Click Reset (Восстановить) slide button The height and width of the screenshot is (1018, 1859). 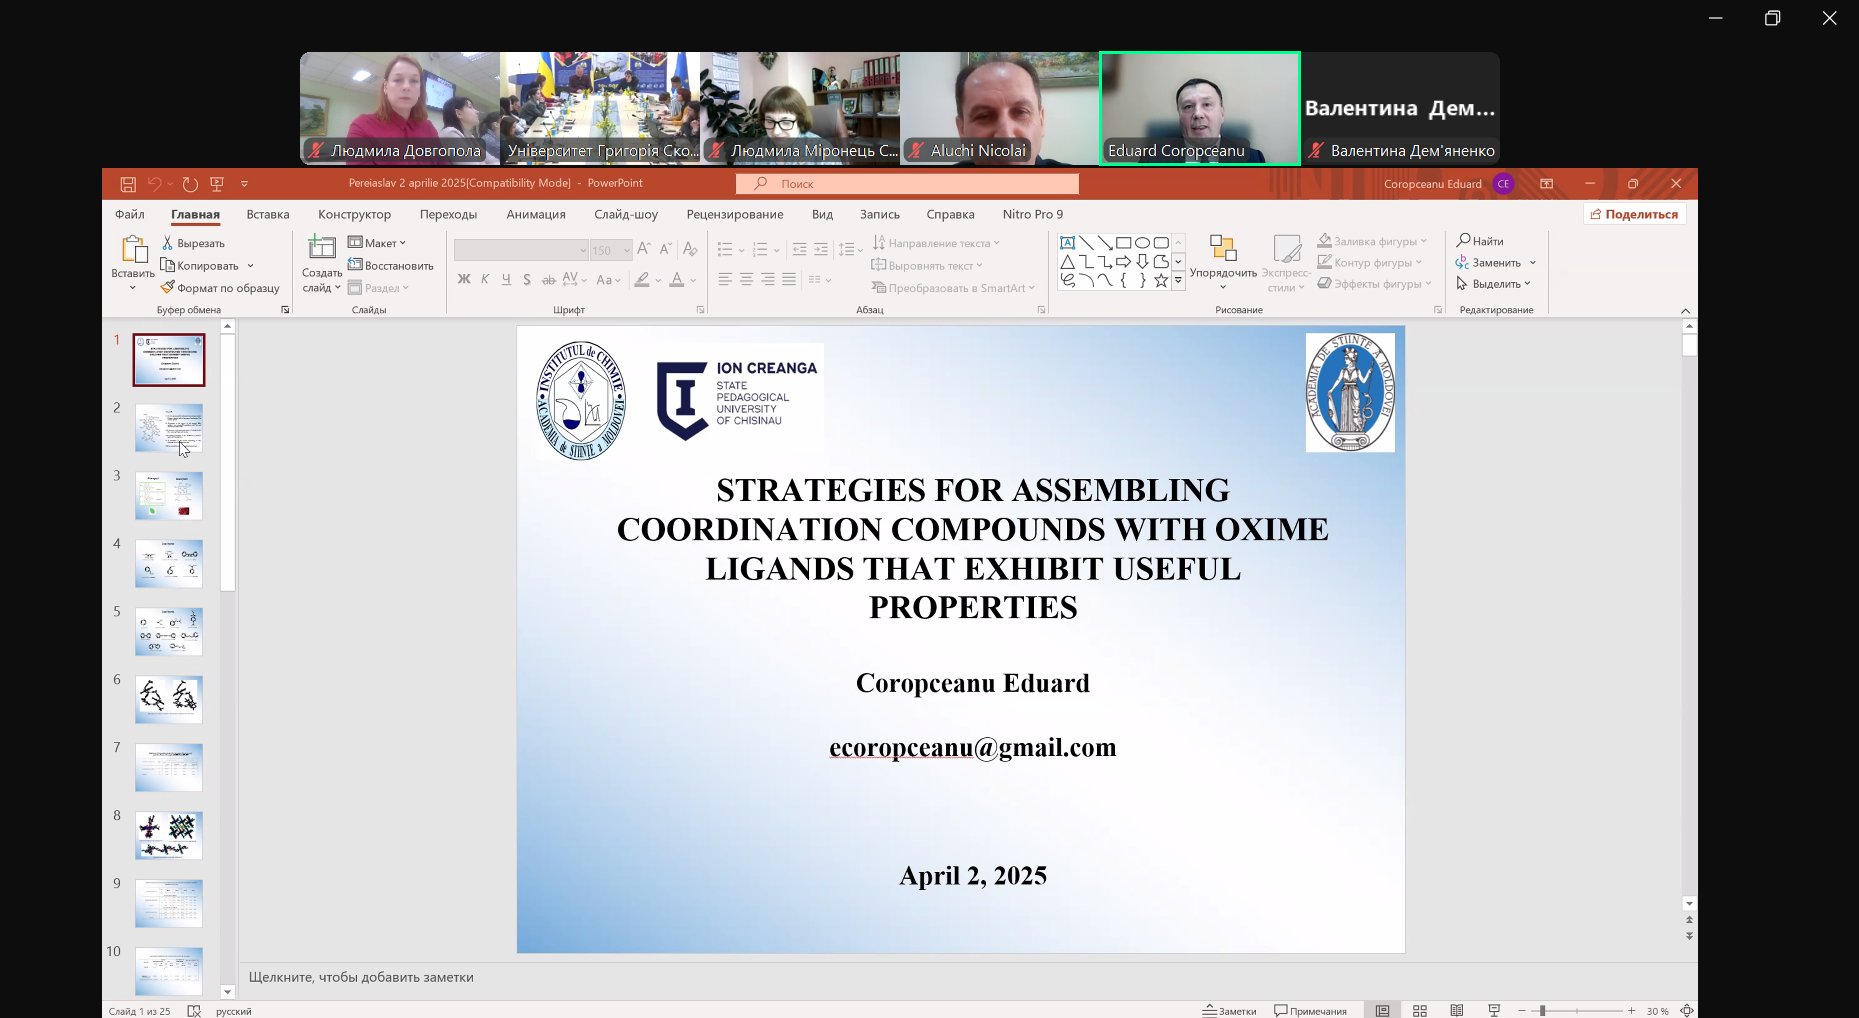click(x=391, y=265)
